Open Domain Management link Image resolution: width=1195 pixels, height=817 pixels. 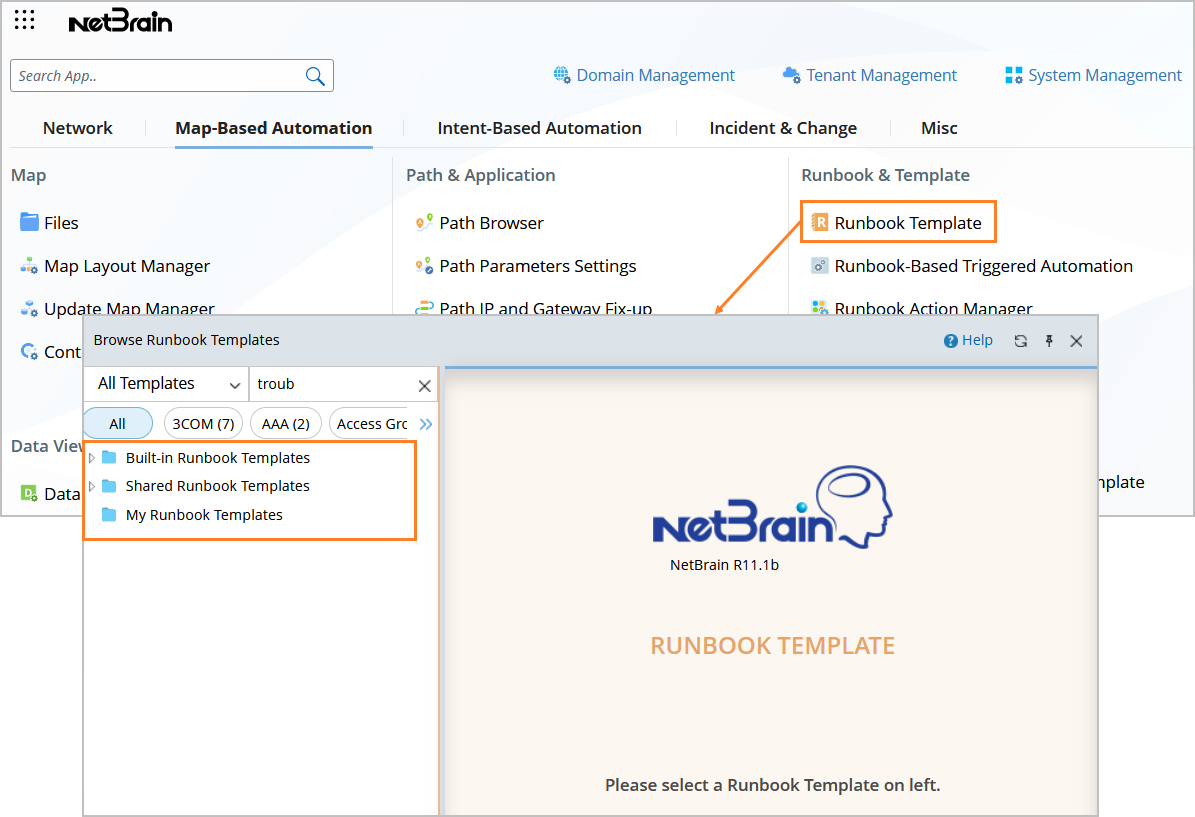[644, 75]
